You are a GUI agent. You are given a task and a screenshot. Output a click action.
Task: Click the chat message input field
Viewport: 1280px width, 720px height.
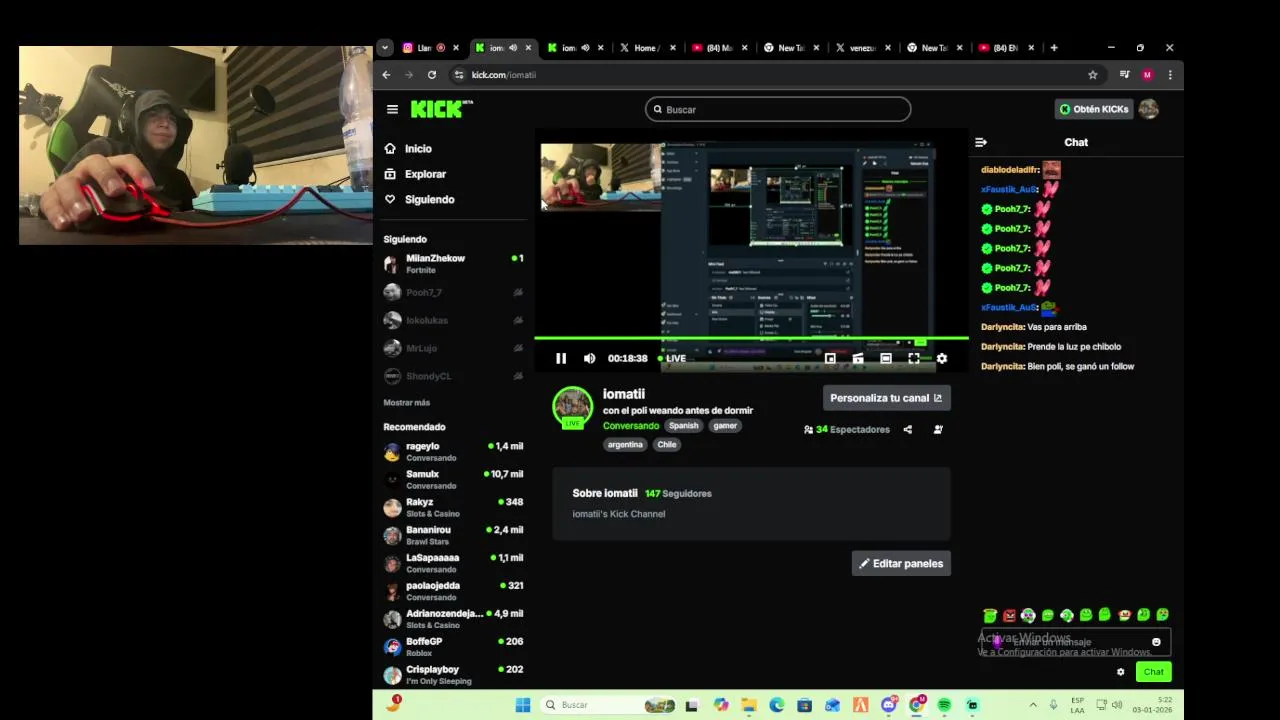[1078, 642]
